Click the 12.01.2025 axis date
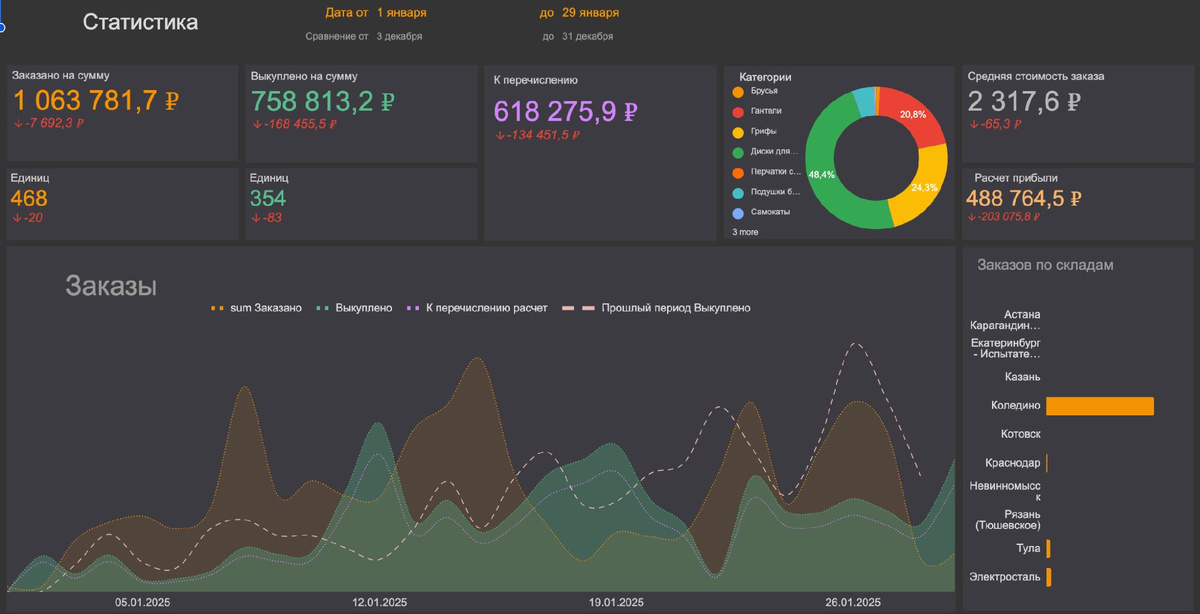 [380, 603]
